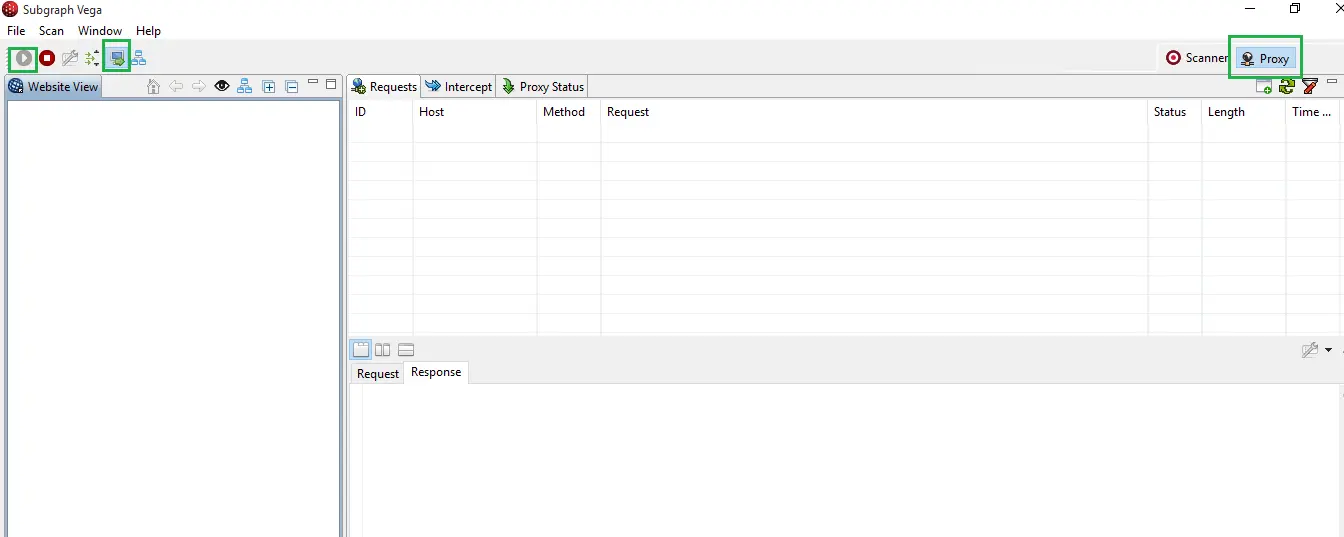The width and height of the screenshot is (1344, 537).
Task: Open the Scan menu
Action: [51, 31]
